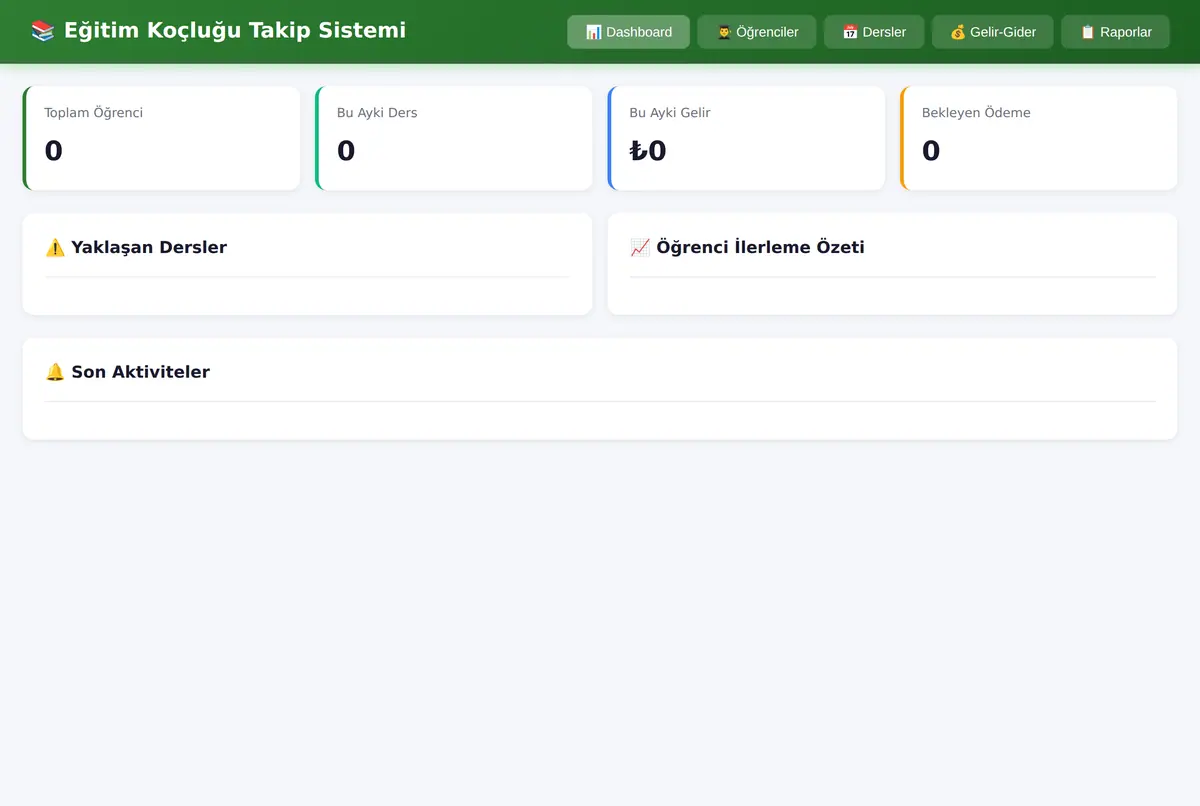Viewport: 1200px width, 806px height.
Task: Click the Öğrenci İlerleme Özeti heading
Action: pos(760,247)
